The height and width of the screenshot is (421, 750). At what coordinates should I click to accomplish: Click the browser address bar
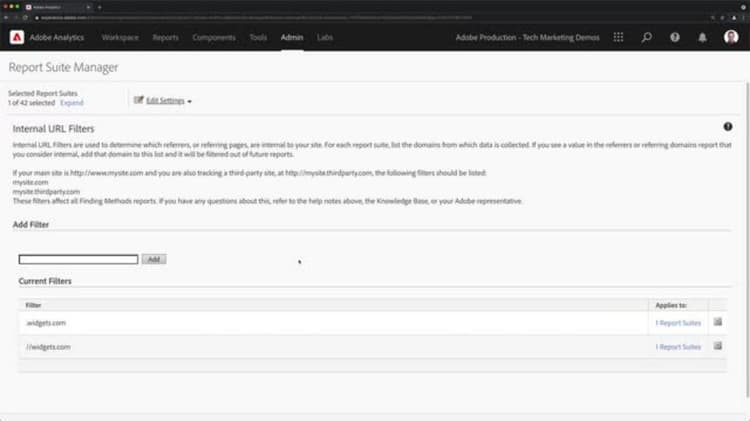(x=256, y=18)
